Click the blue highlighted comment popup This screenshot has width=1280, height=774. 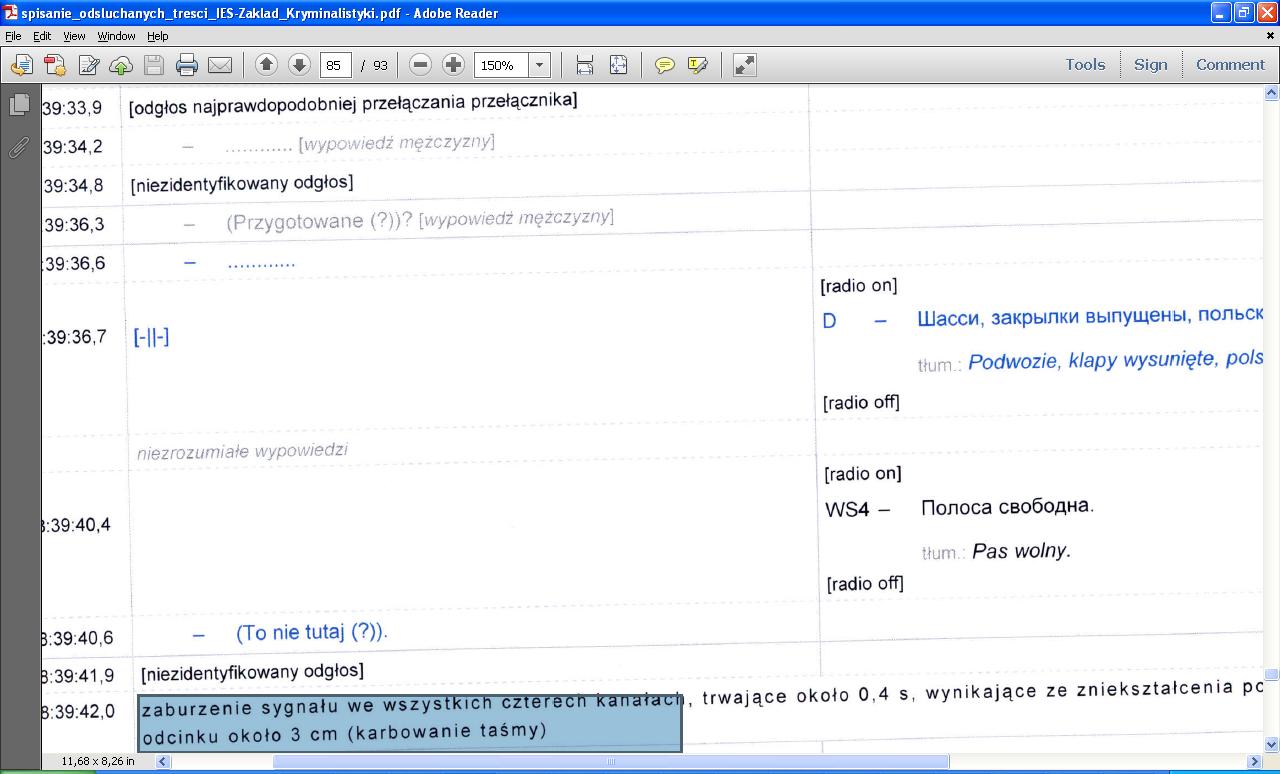[410, 723]
